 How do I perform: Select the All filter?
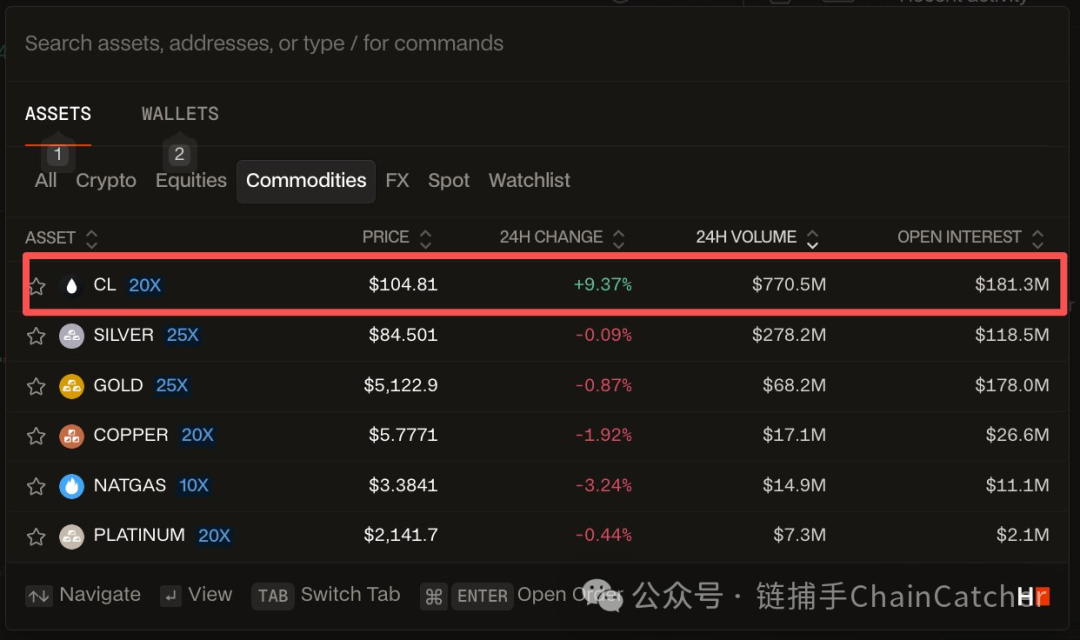45,180
